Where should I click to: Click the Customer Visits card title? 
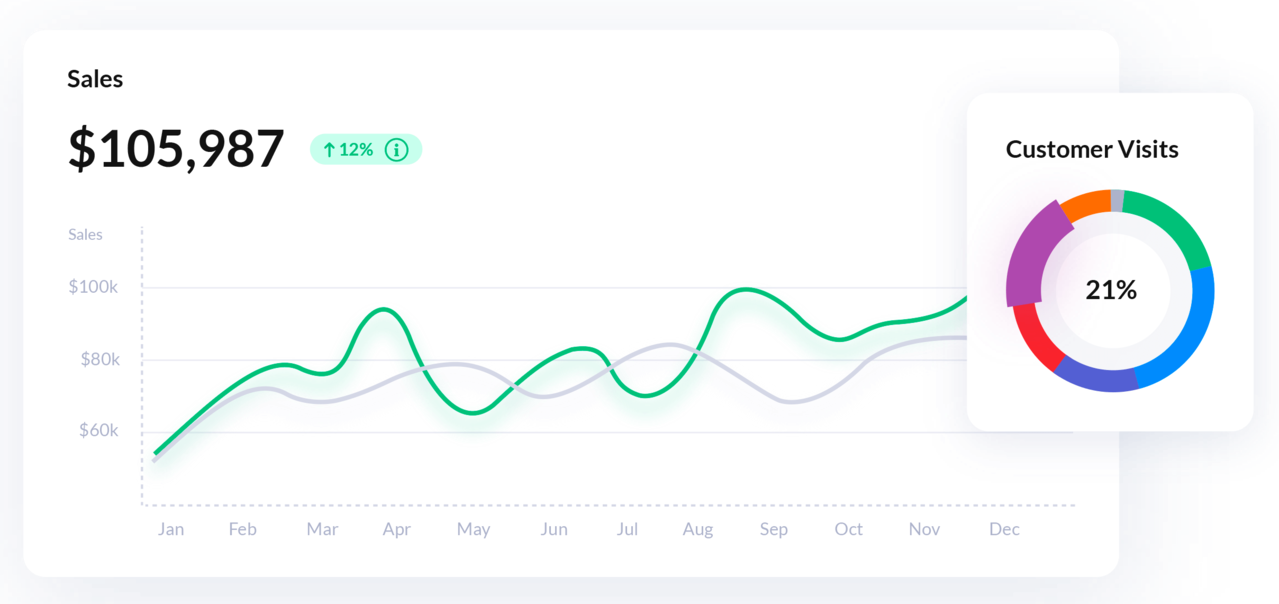[1092, 150]
